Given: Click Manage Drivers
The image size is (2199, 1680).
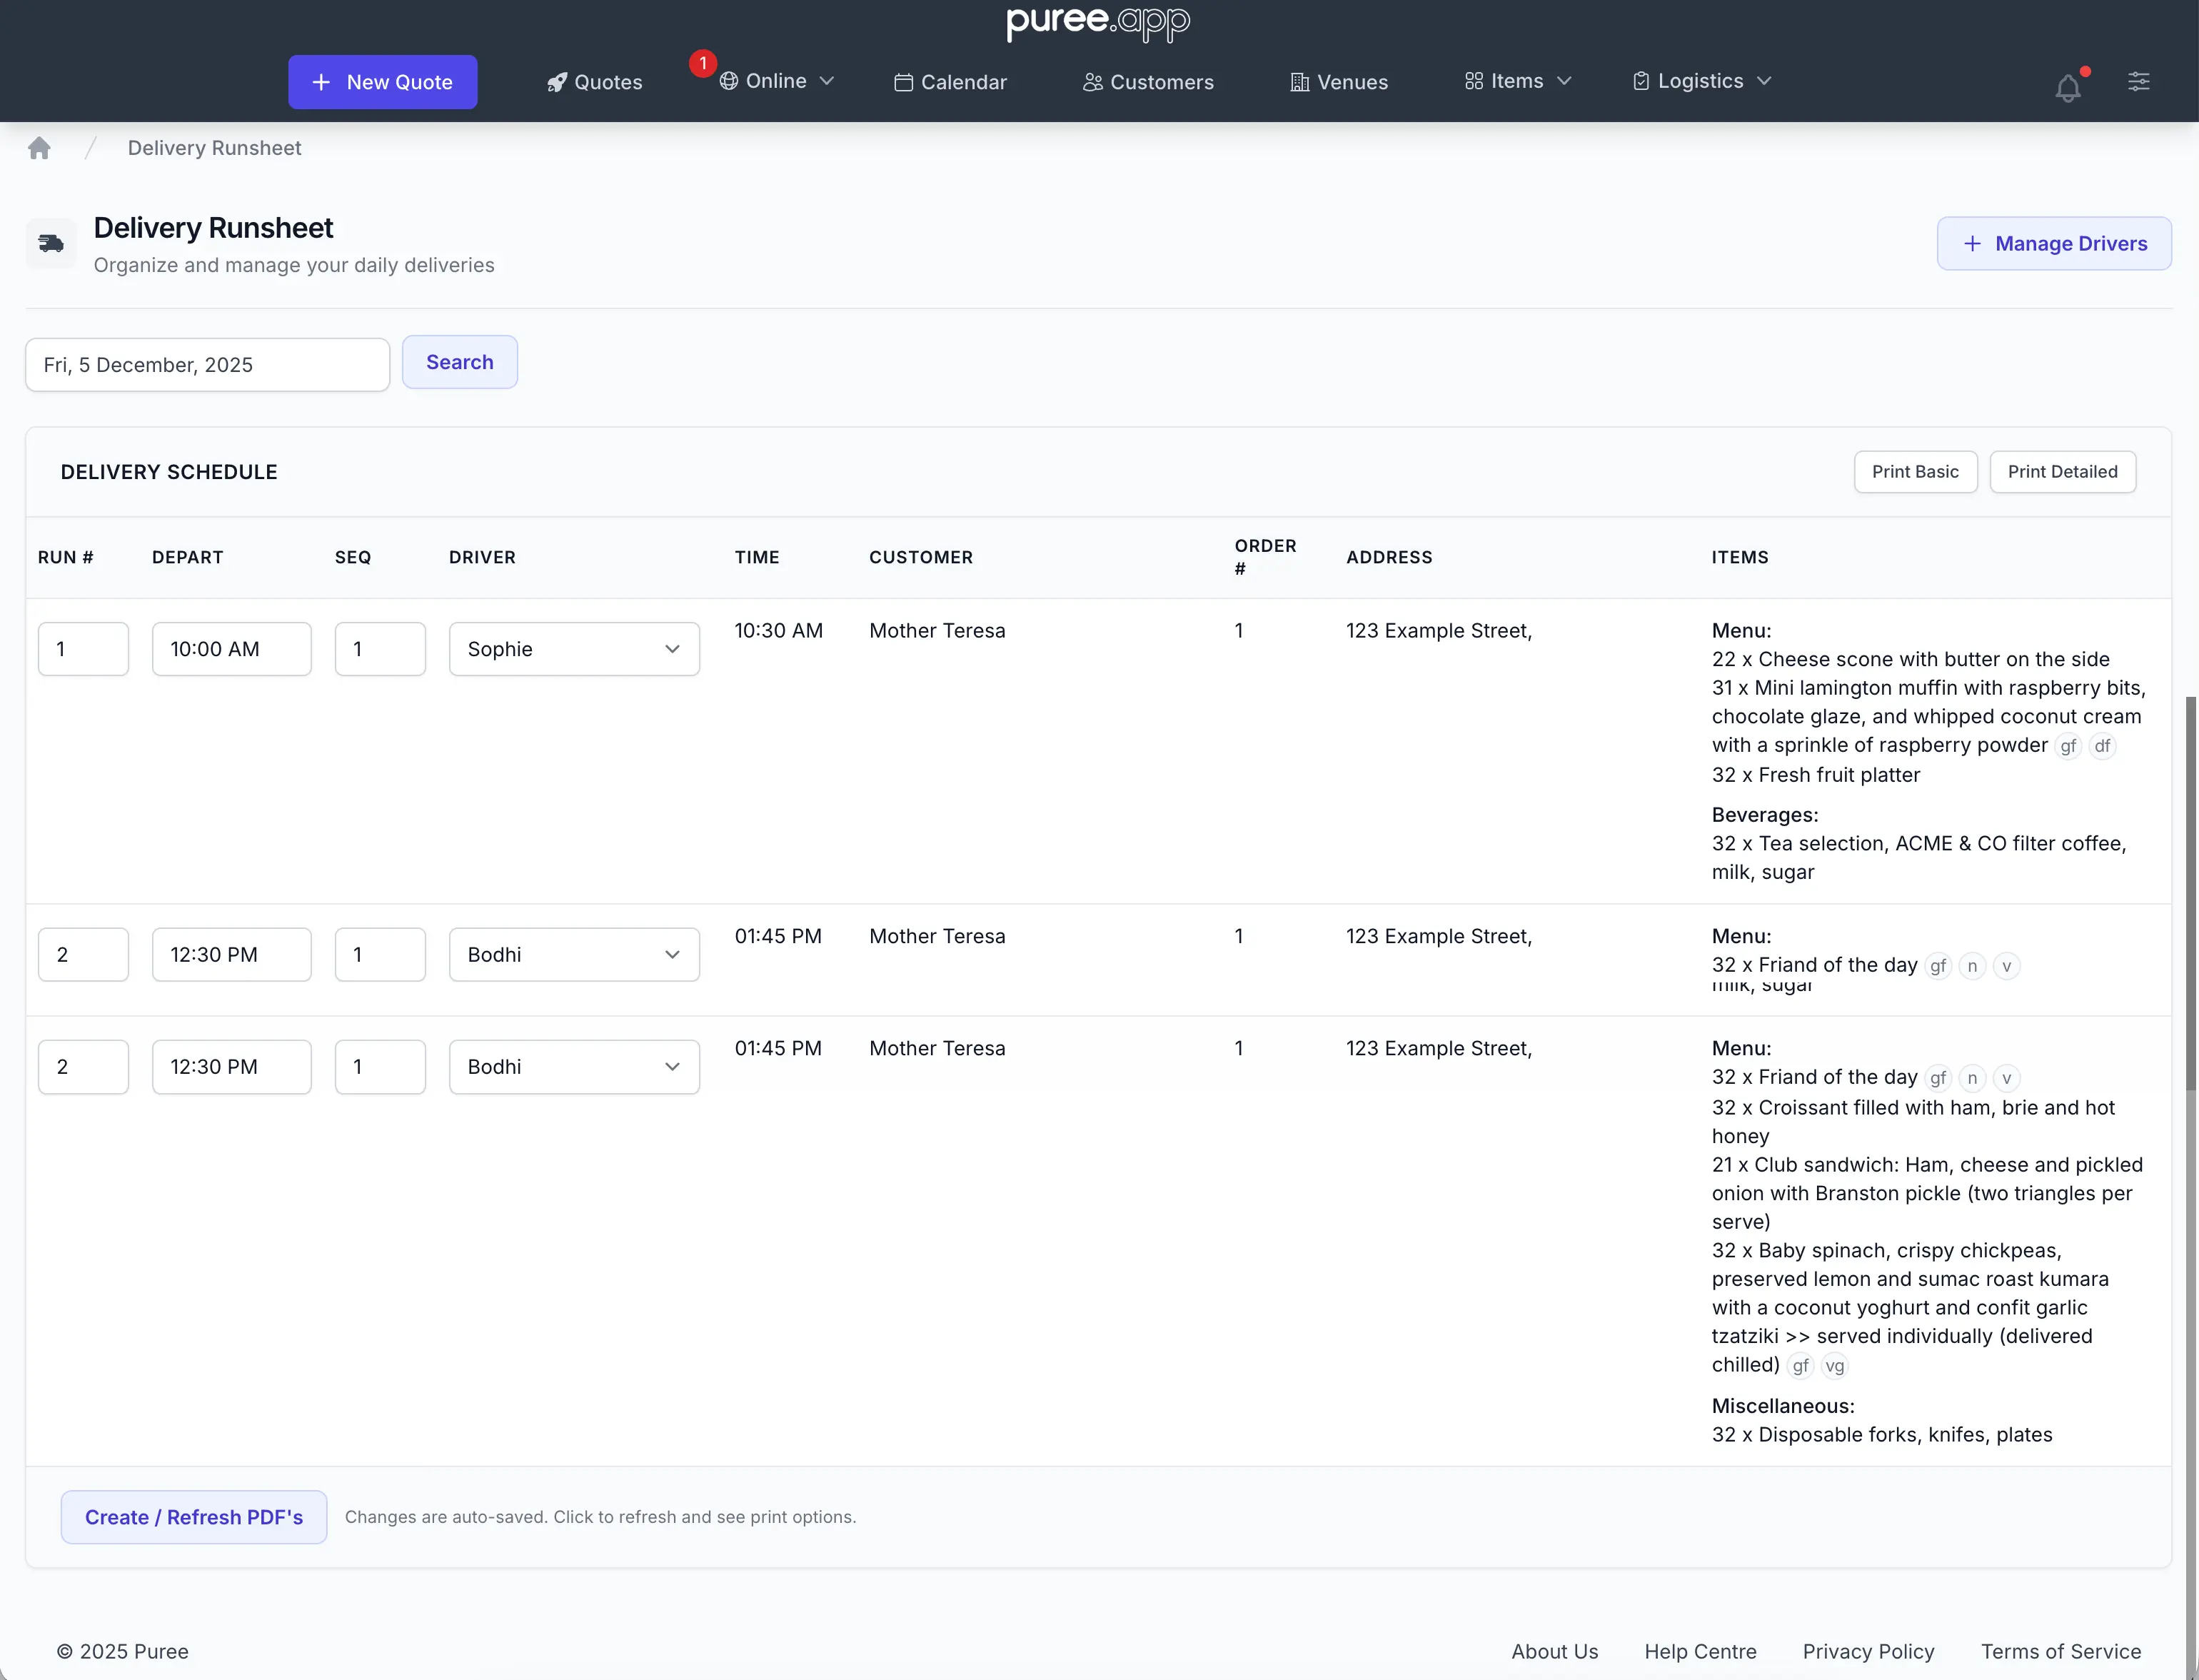Looking at the screenshot, I should [2054, 243].
